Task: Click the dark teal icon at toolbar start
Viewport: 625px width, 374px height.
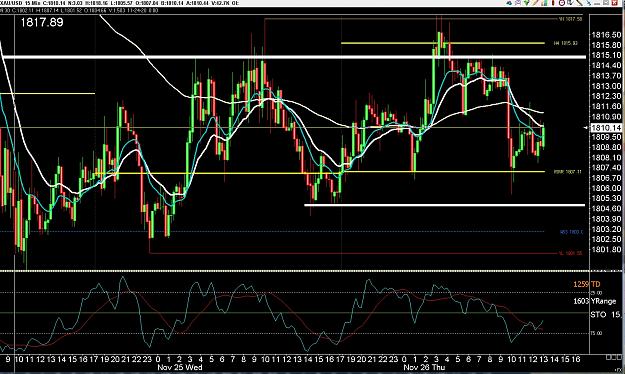Action: [509, 3]
